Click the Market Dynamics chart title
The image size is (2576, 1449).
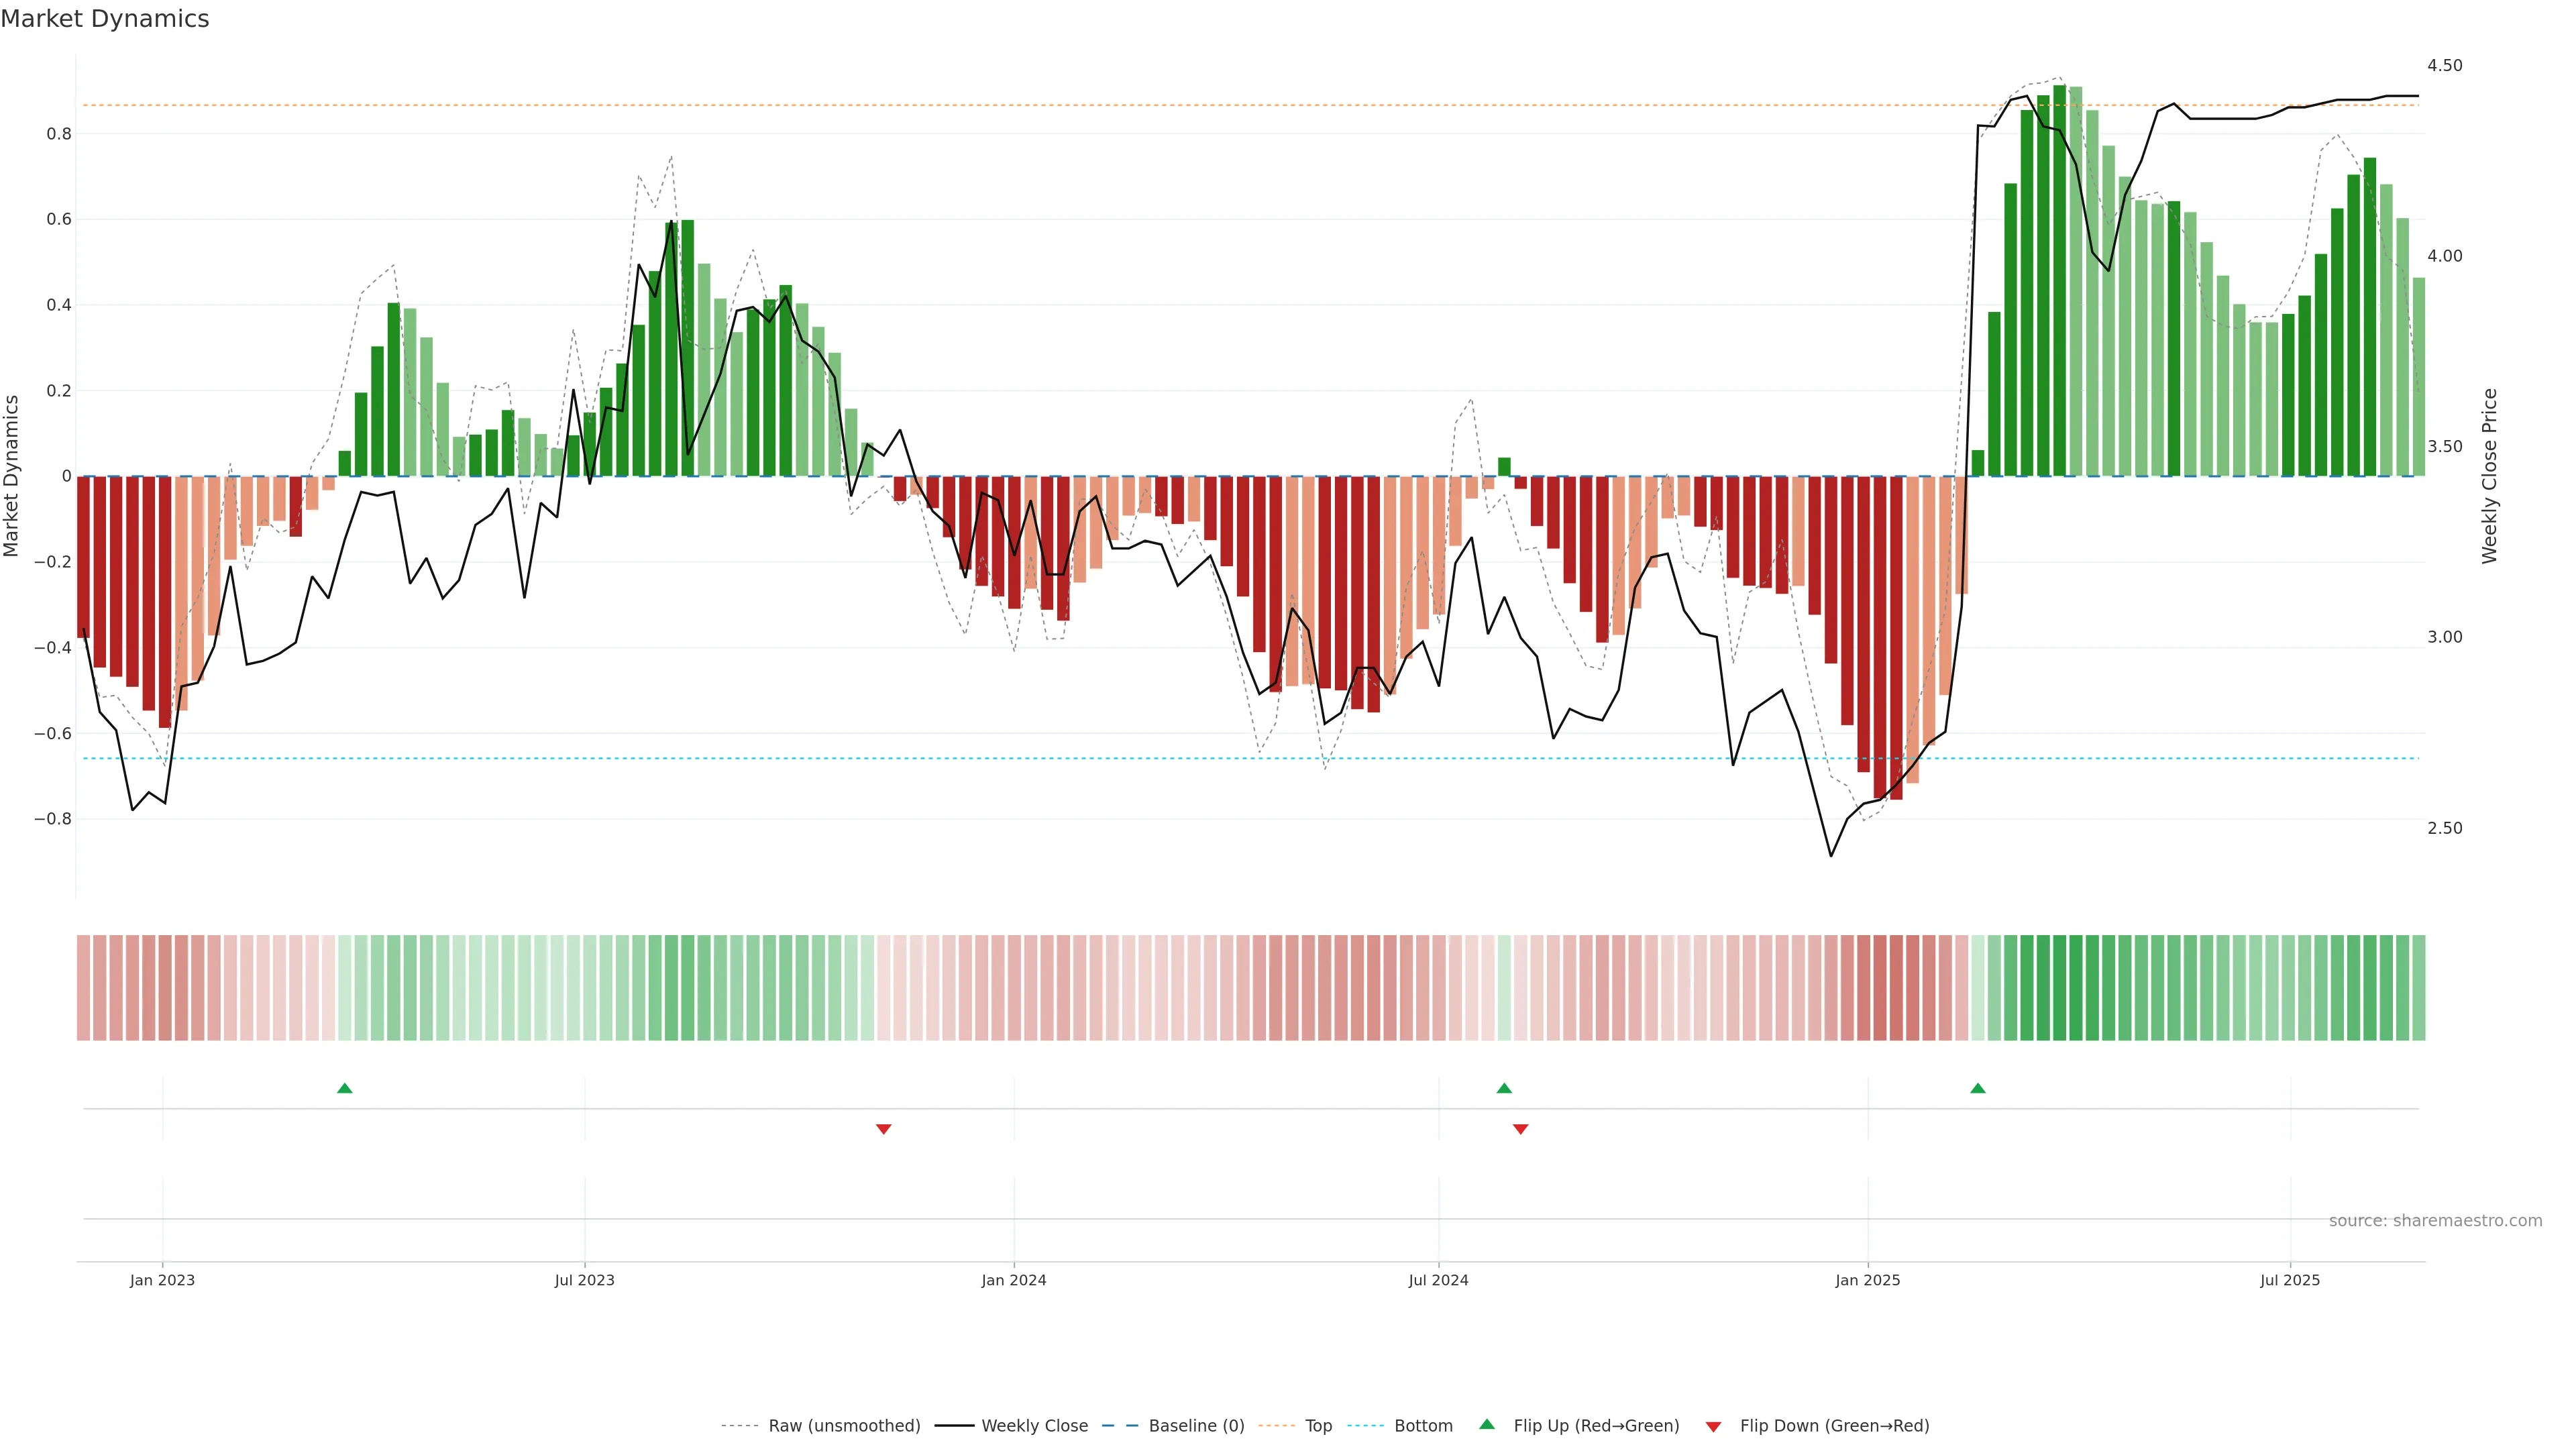pos(105,19)
